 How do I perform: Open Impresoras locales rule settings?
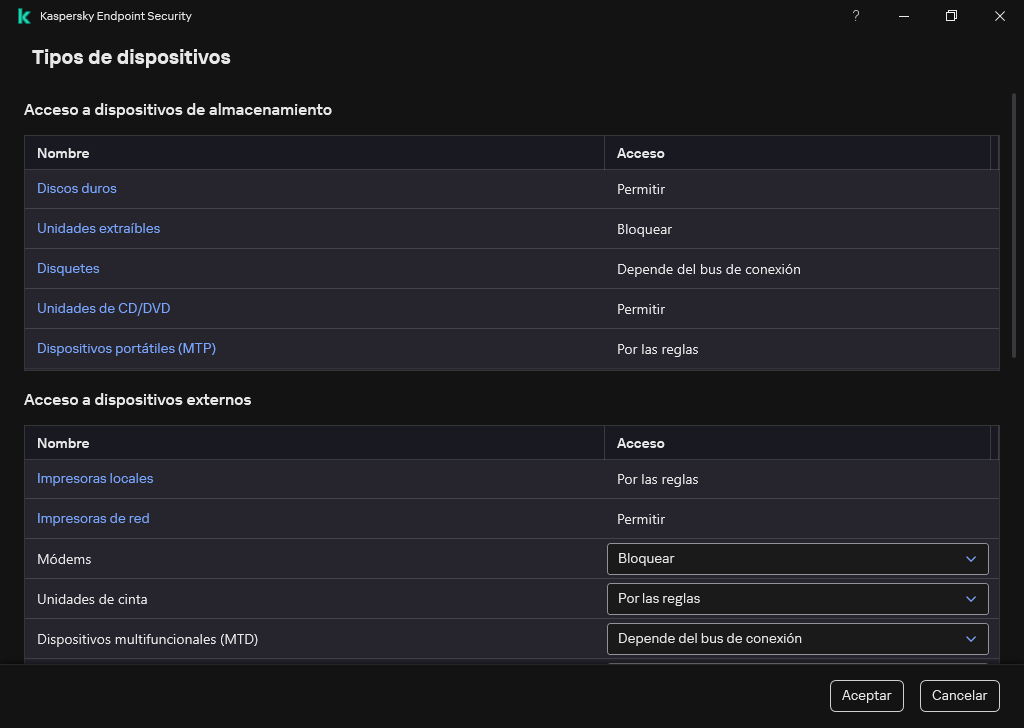[x=95, y=478]
